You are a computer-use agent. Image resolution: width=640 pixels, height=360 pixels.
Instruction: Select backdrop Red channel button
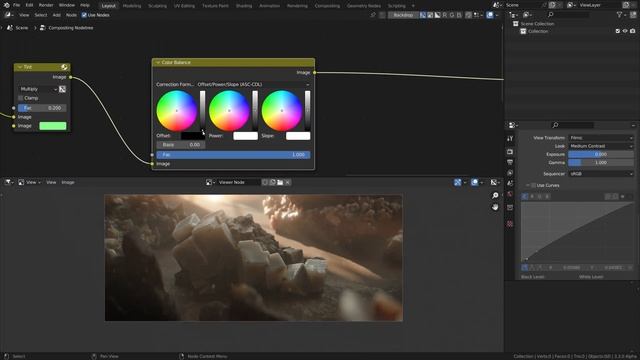tap(445, 15)
